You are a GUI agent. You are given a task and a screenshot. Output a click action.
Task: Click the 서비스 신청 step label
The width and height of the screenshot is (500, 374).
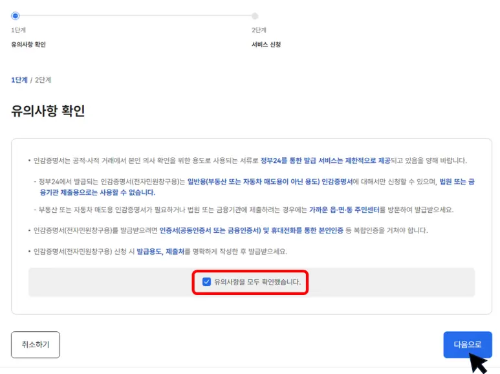[266, 44]
